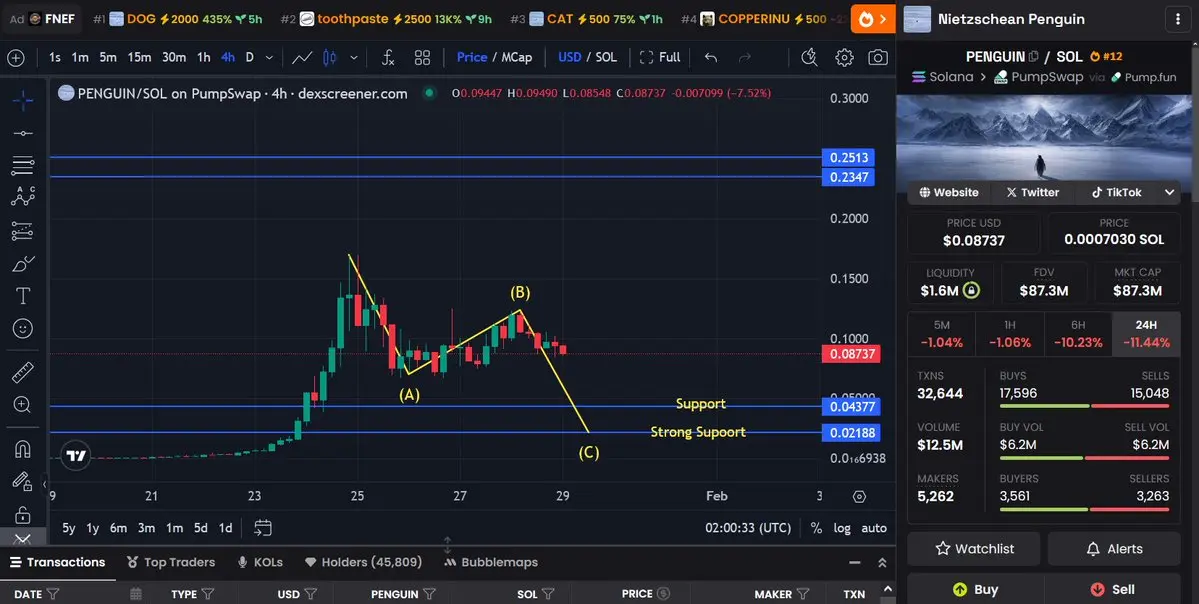The height and width of the screenshot is (604, 1199).
Task: Activate the zoom in tool
Action: [x=23, y=404]
